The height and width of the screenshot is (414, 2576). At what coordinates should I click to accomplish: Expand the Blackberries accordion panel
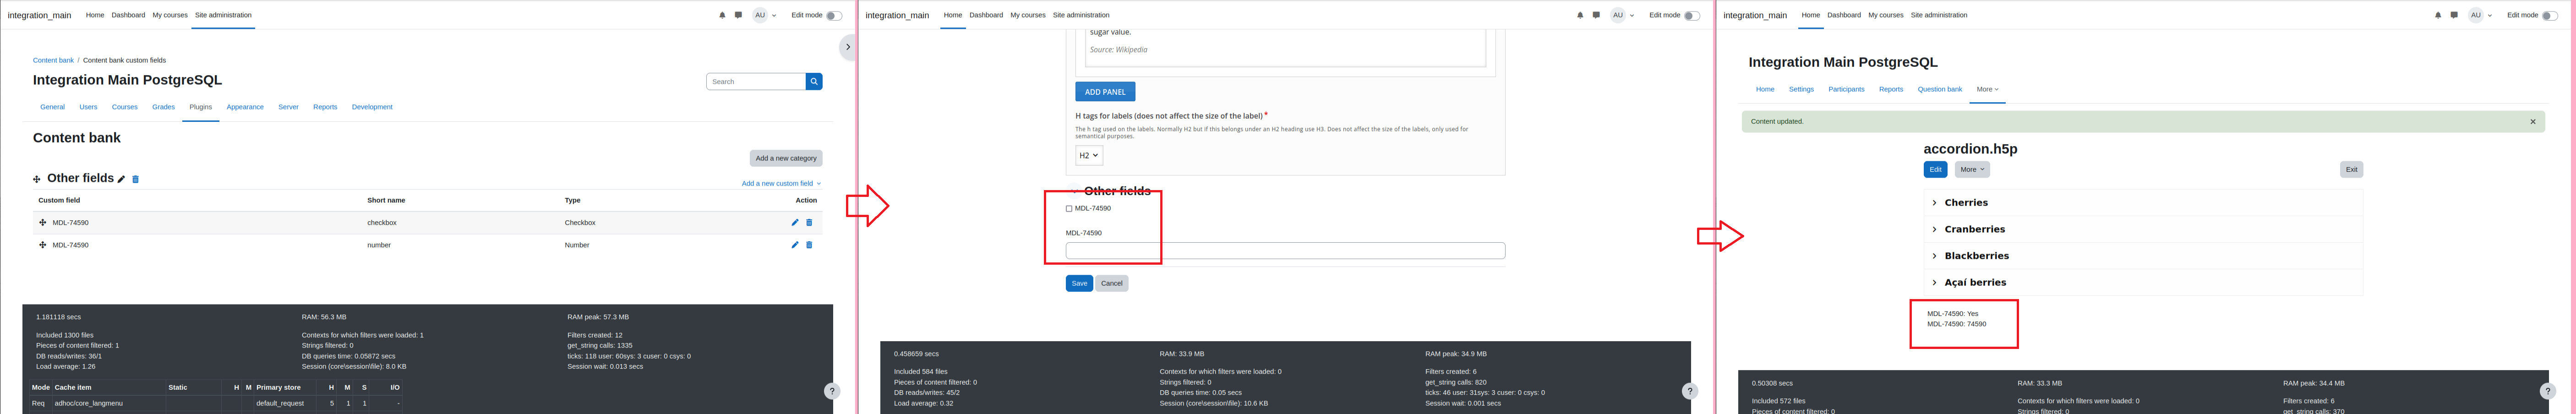2143,256
